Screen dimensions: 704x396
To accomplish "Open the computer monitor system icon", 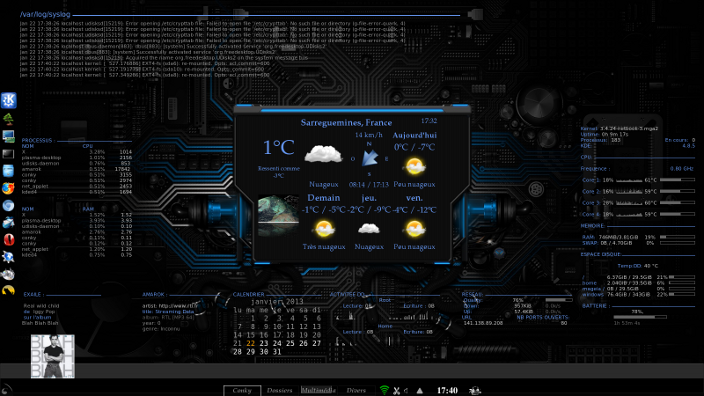I will 8,136.
